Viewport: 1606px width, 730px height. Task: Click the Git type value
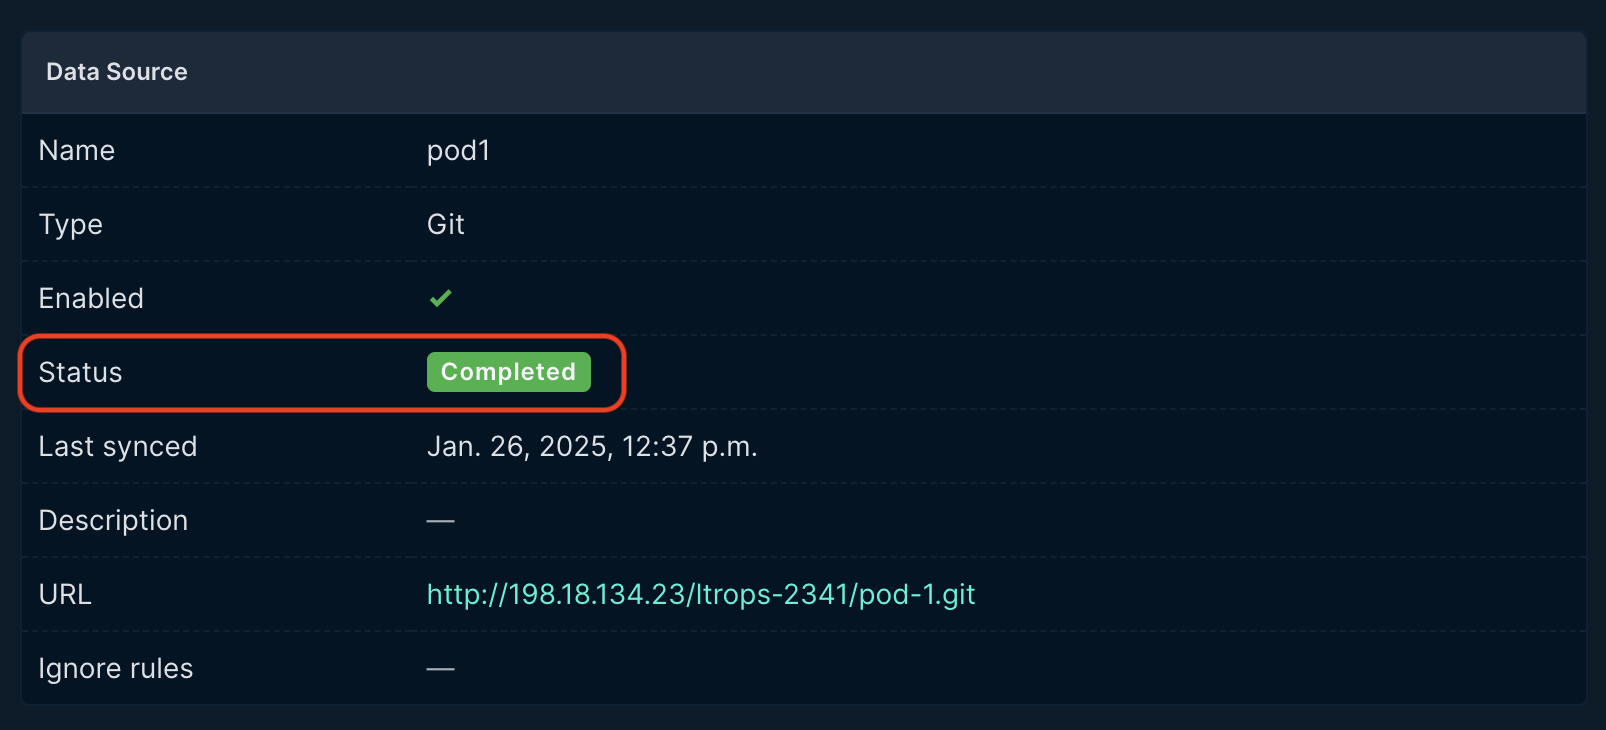(x=446, y=224)
